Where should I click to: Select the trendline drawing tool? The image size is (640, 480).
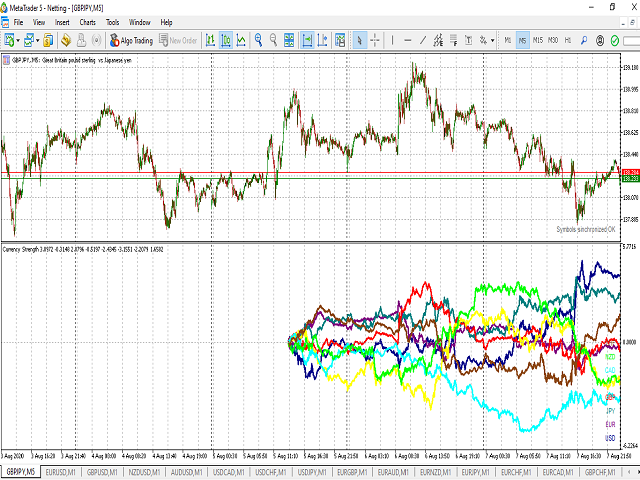coord(424,40)
